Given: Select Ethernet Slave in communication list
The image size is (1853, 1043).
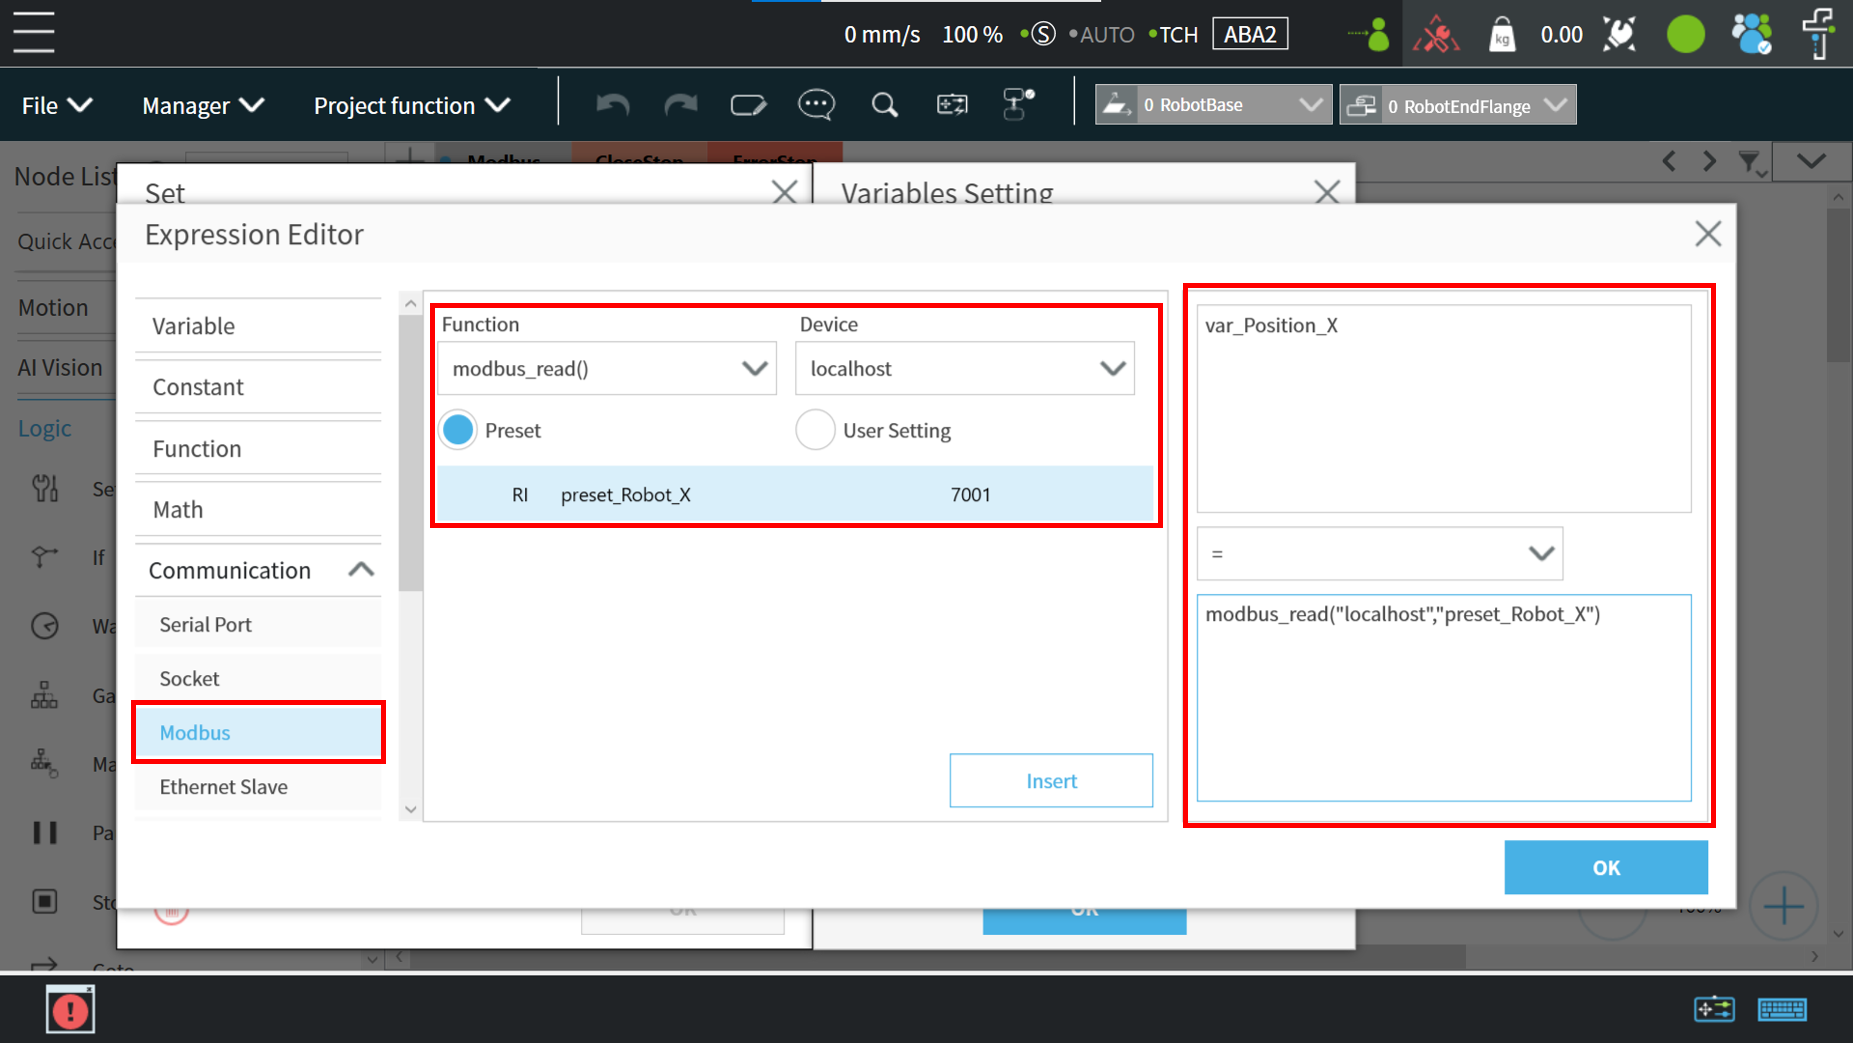Looking at the screenshot, I should point(224,787).
